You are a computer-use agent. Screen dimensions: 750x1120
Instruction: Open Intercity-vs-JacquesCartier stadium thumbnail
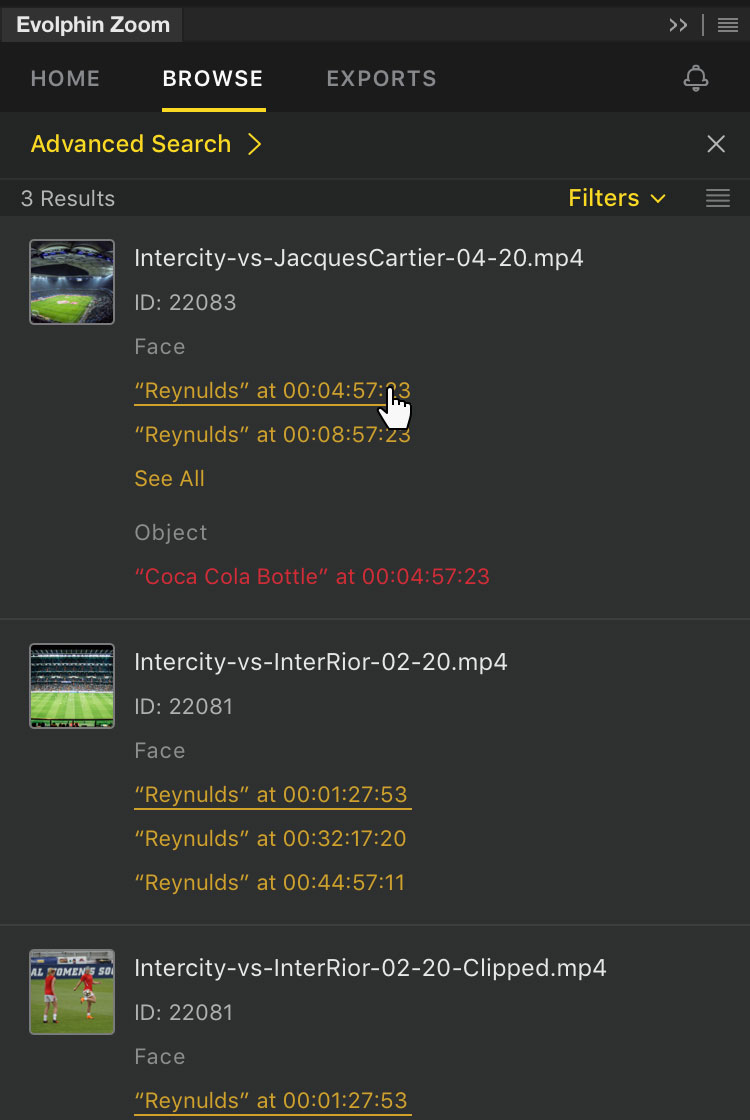(72, 281)
